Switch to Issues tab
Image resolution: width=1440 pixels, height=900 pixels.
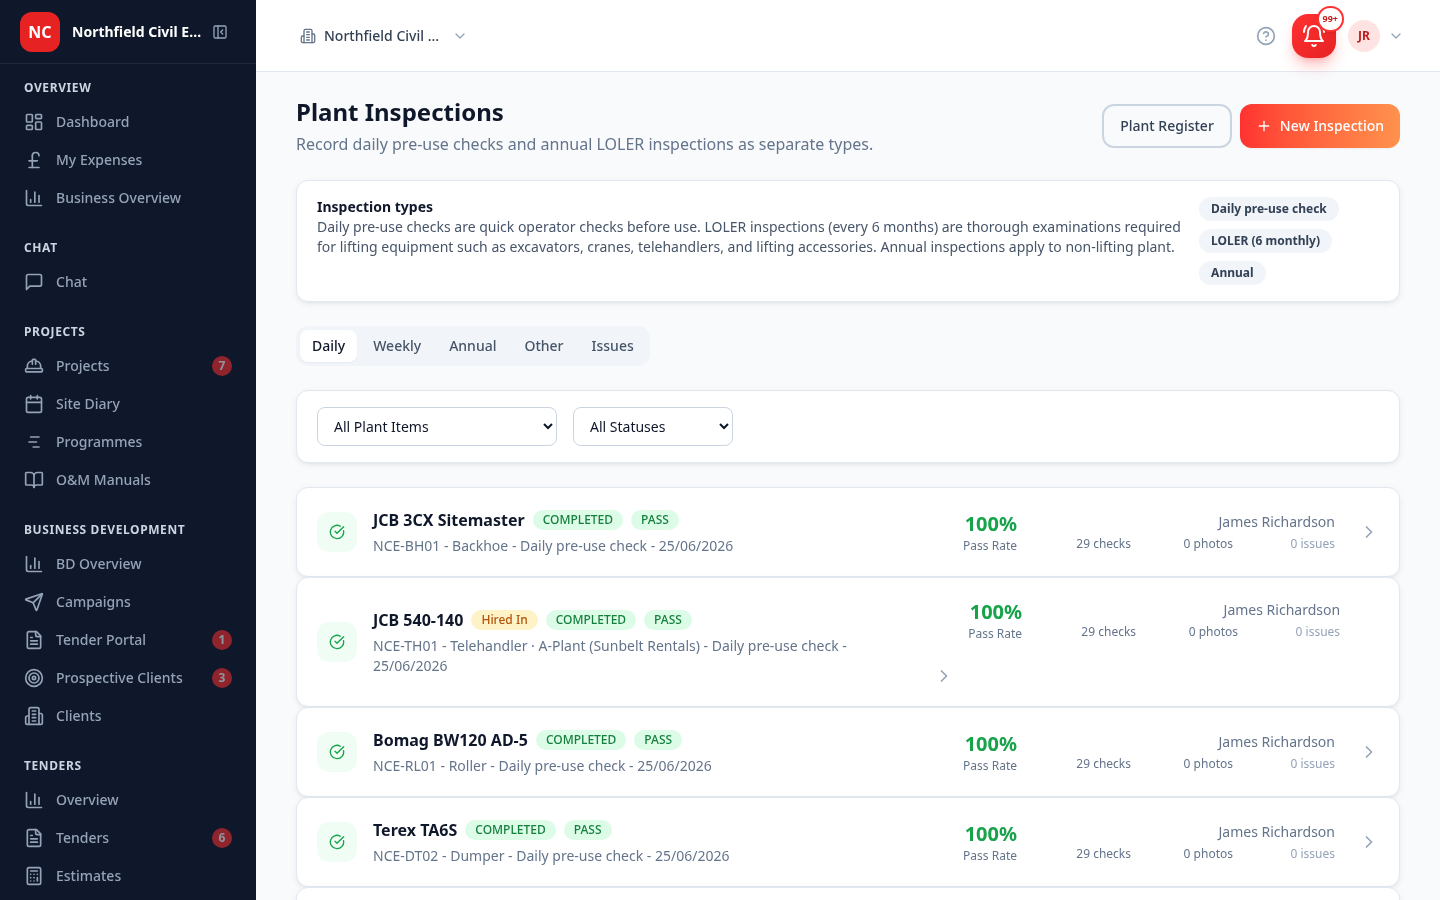(x=612, y=346)
